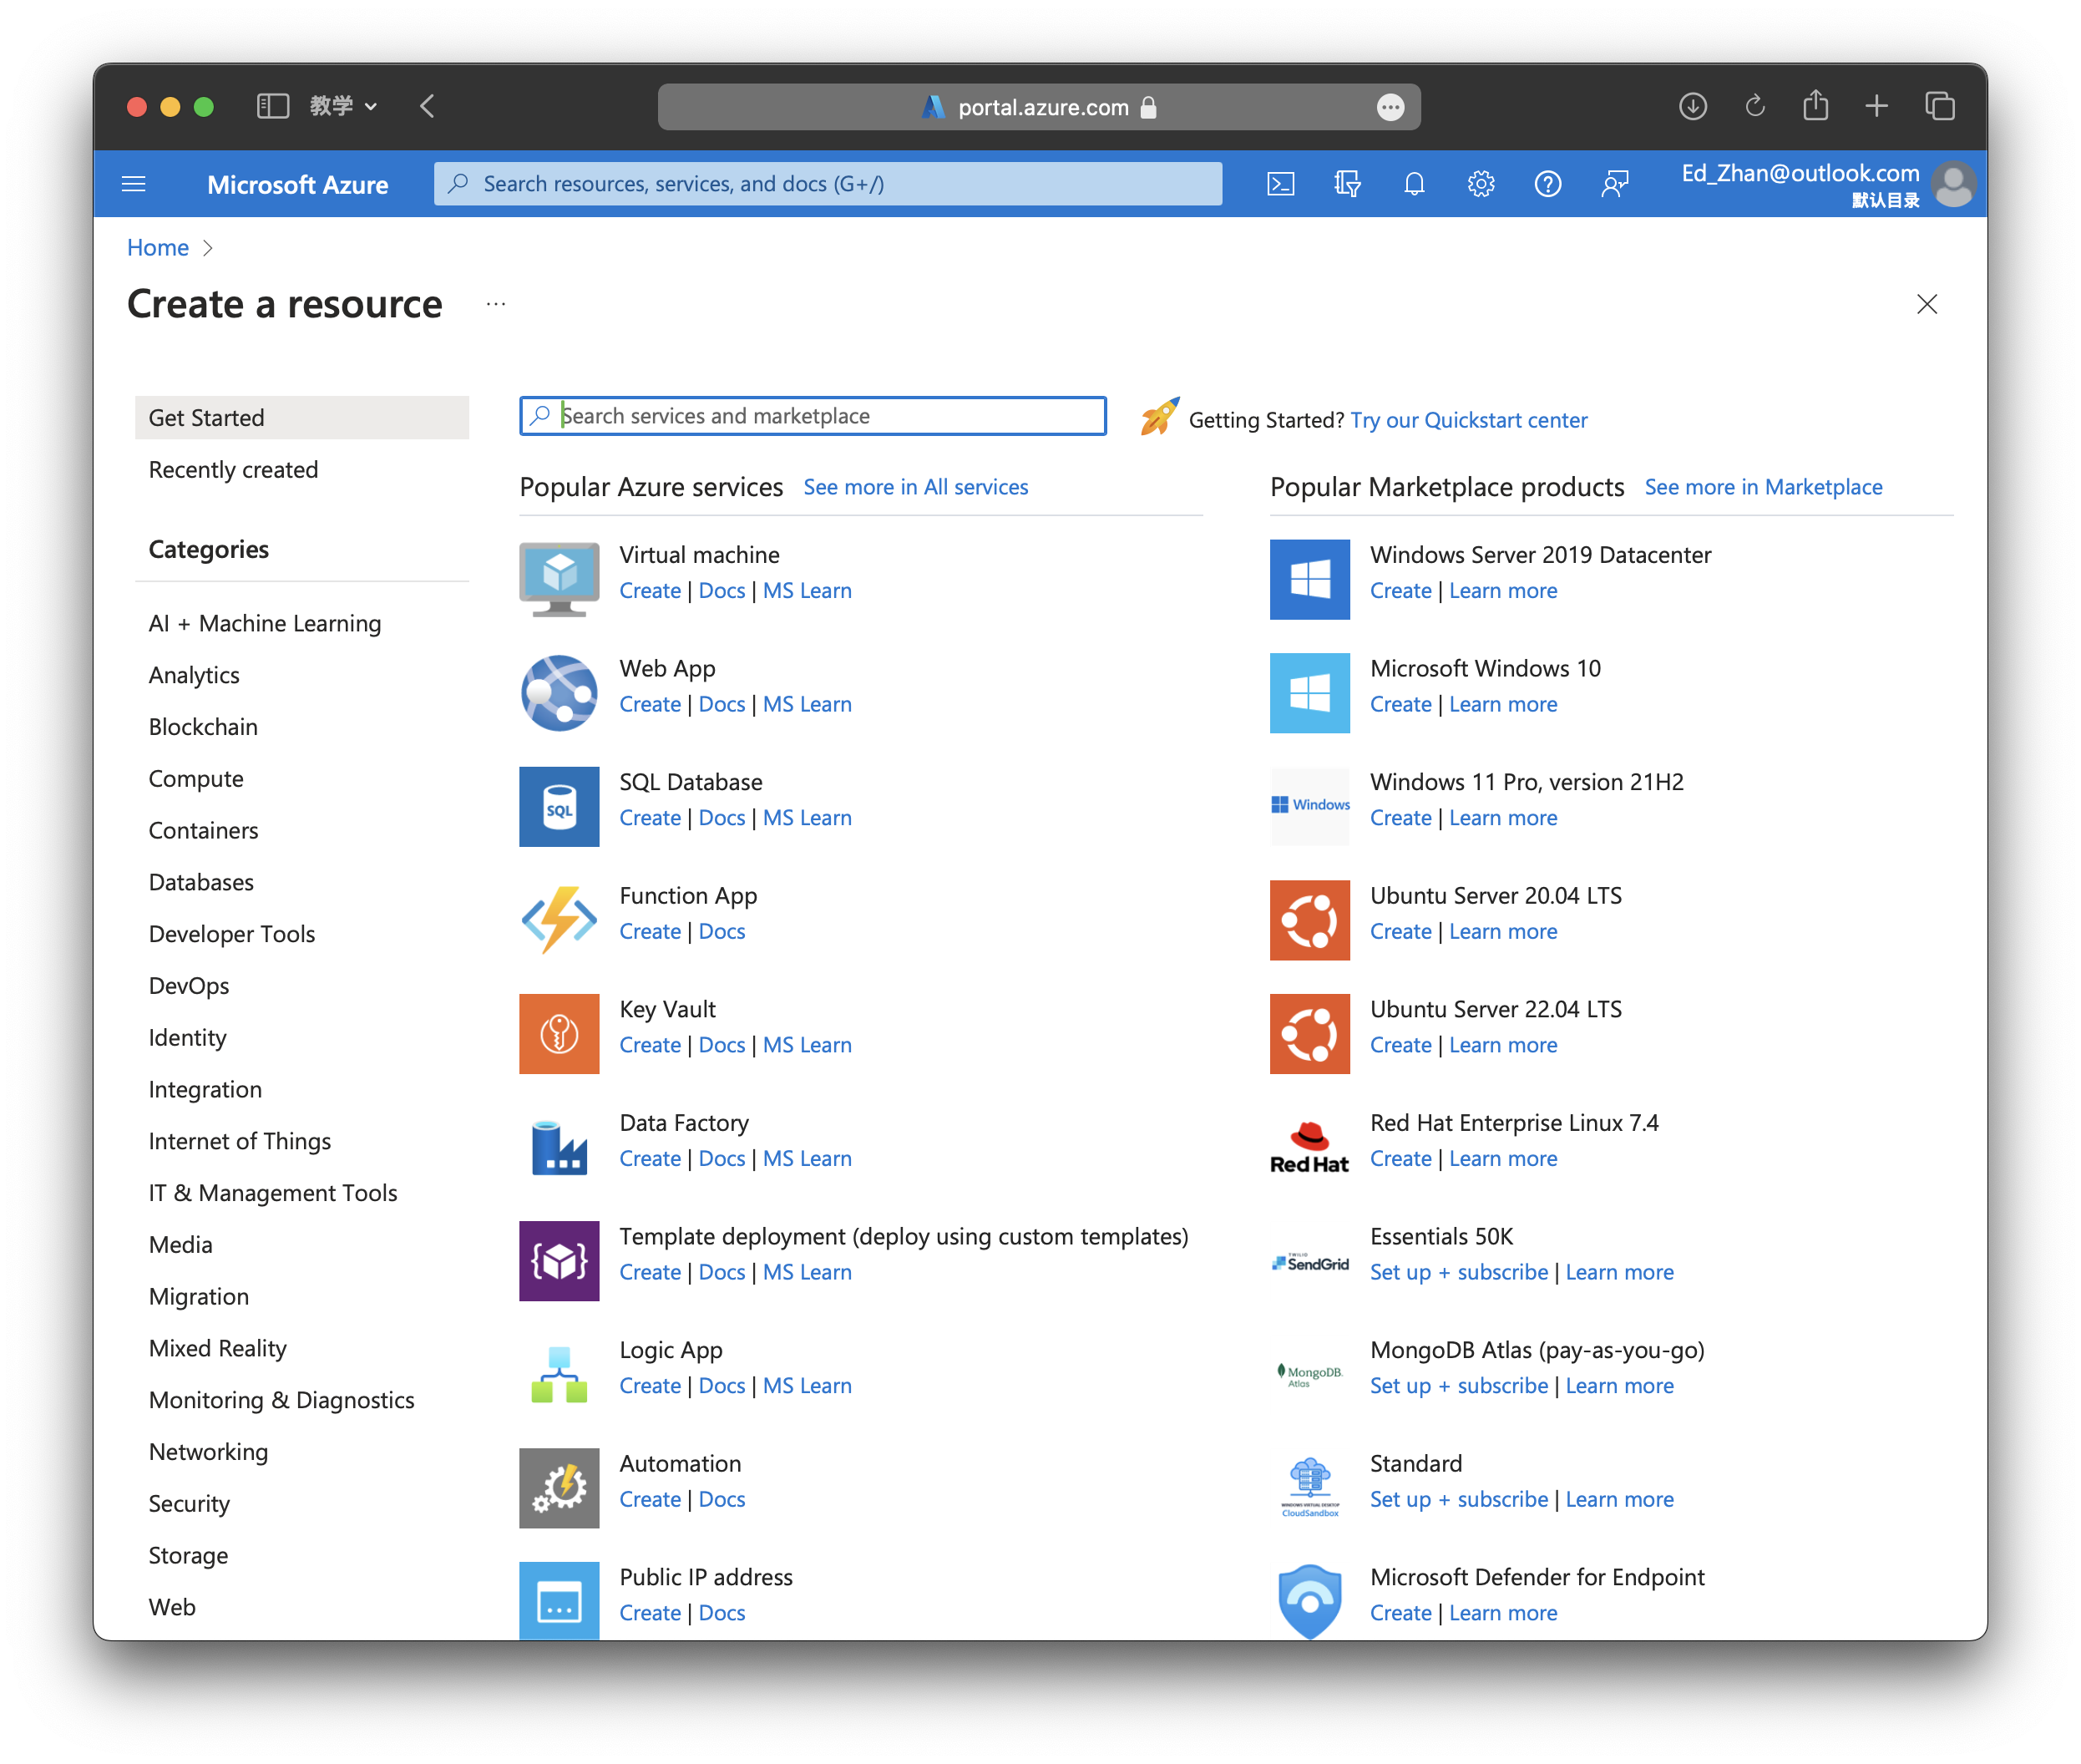Click See more in Marketplace link

[1763, 487]
